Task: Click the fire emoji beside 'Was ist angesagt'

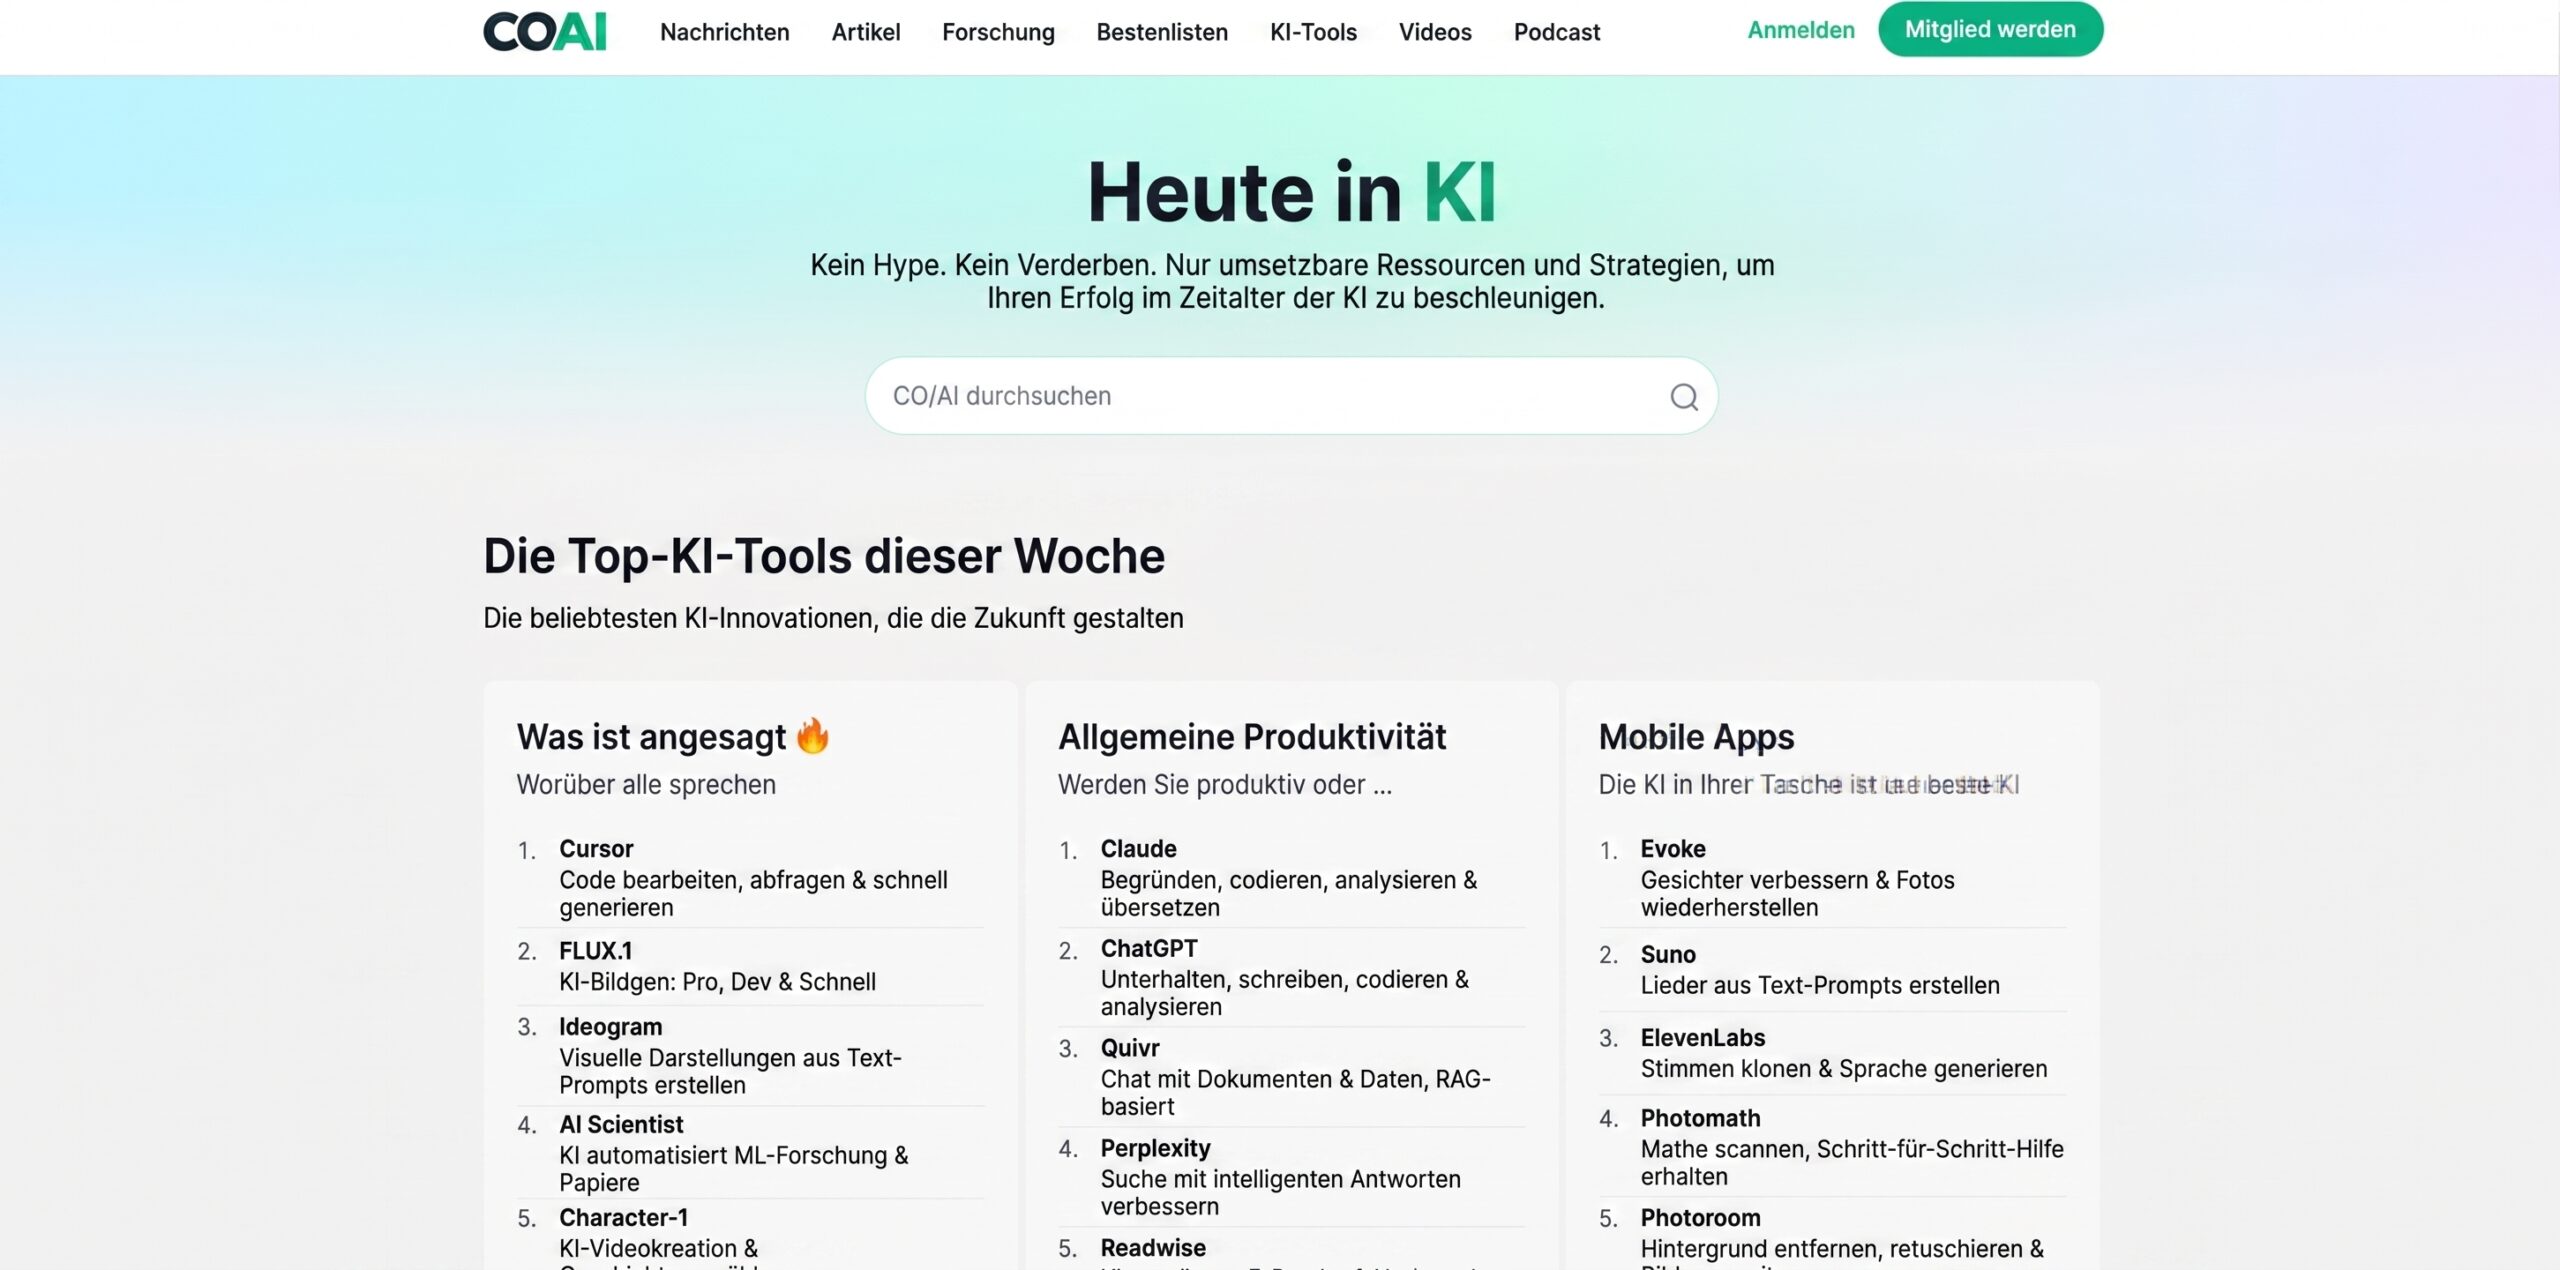Action: pyautogui.click(x=813, y=735)
